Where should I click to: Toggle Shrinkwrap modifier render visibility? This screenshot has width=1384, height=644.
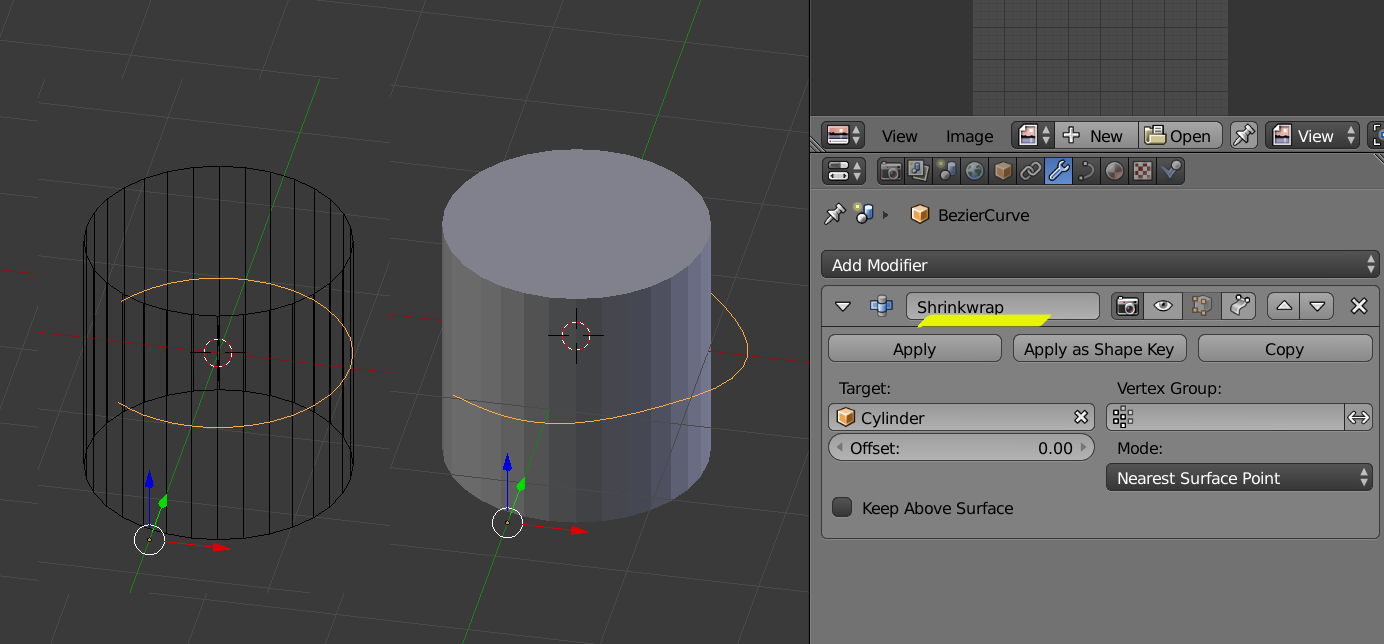click(1128, 306)
